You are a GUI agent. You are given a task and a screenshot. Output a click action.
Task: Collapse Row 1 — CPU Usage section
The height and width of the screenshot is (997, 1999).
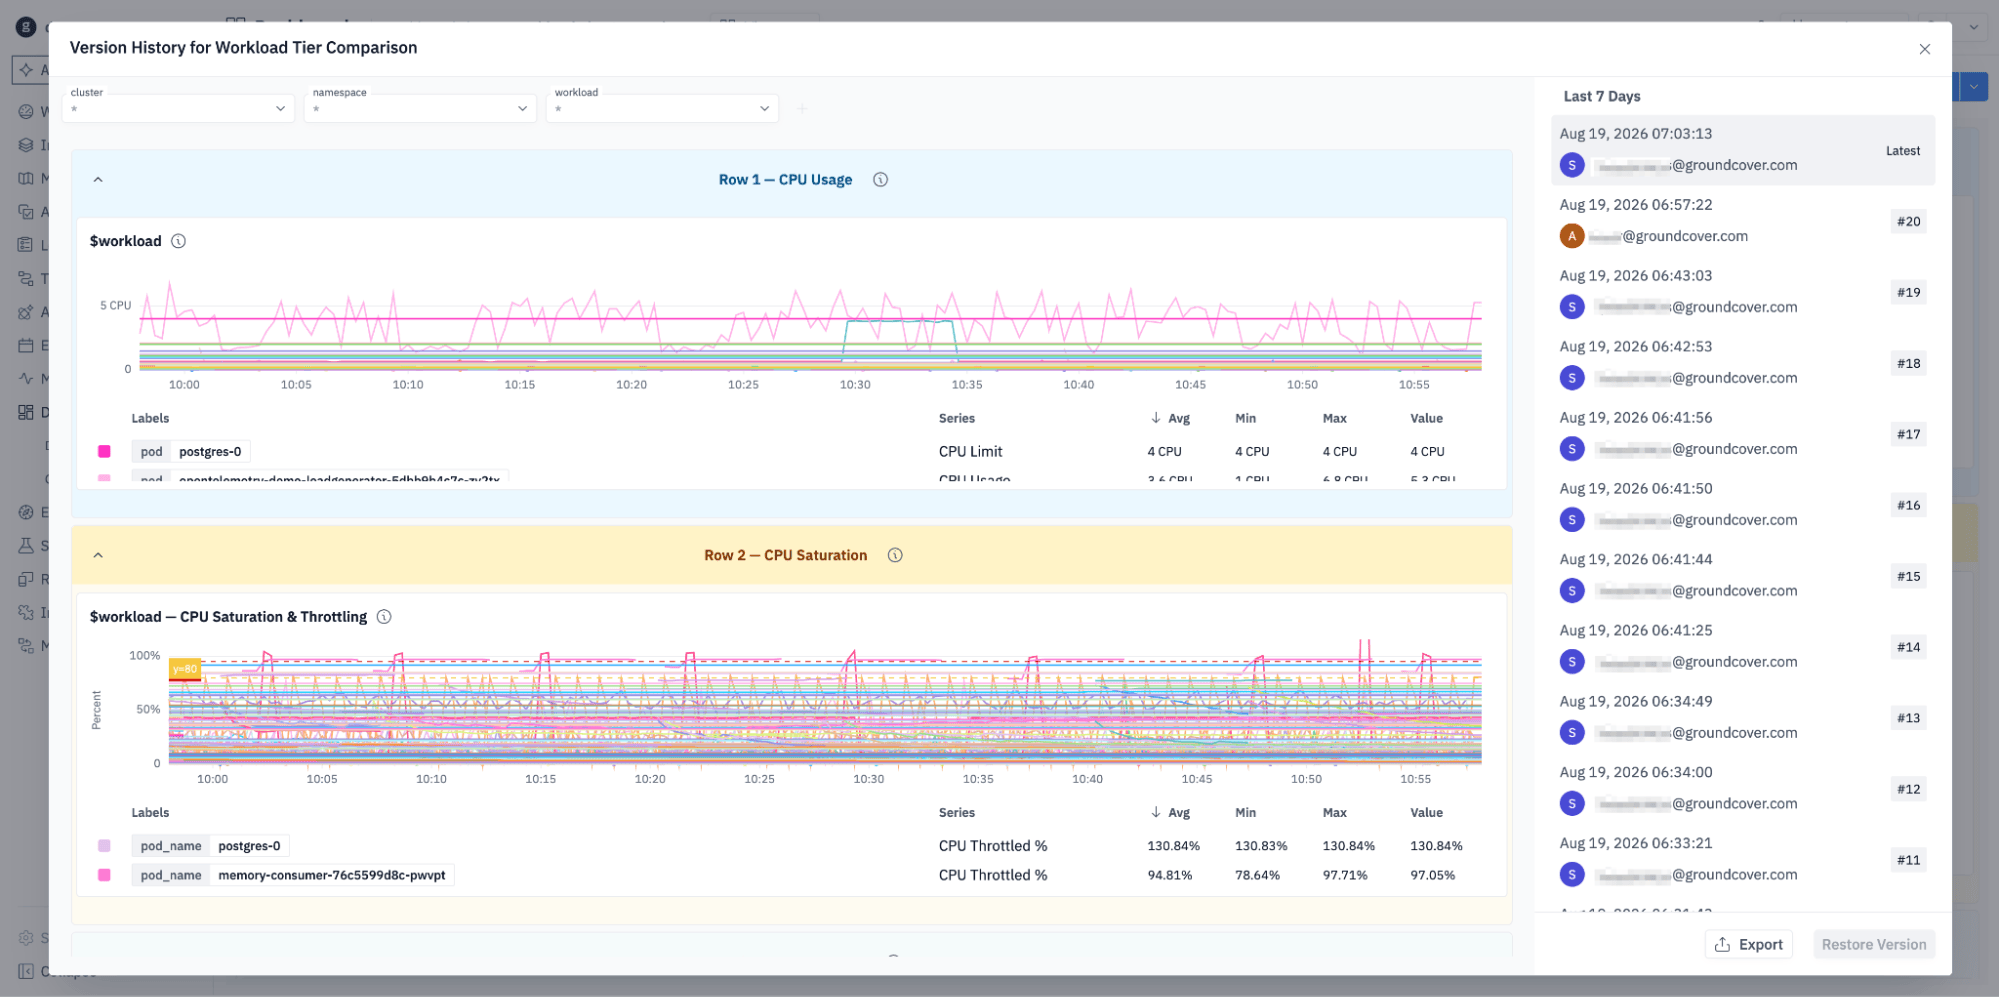pyautogui.click(x=98, y=180)
